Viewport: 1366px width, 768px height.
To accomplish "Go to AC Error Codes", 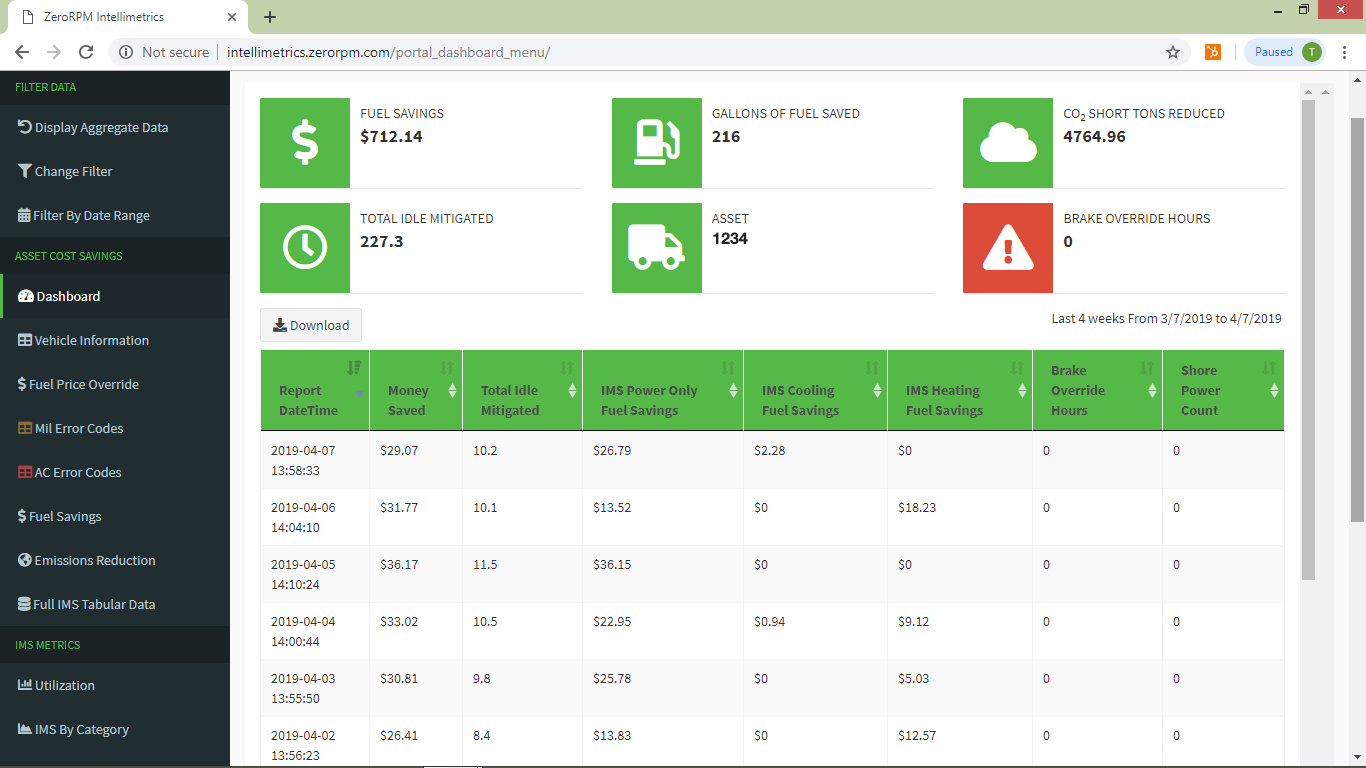I will (69, 472).
